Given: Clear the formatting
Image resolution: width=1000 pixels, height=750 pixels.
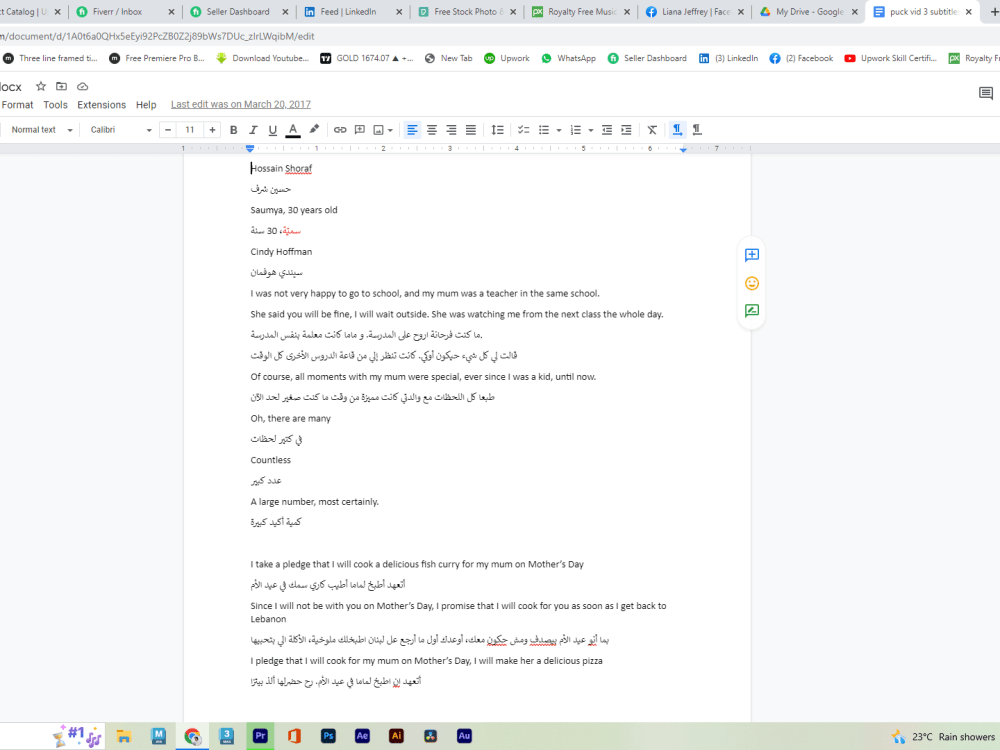Looking at the screenshot, I should [x=652, y=130].
